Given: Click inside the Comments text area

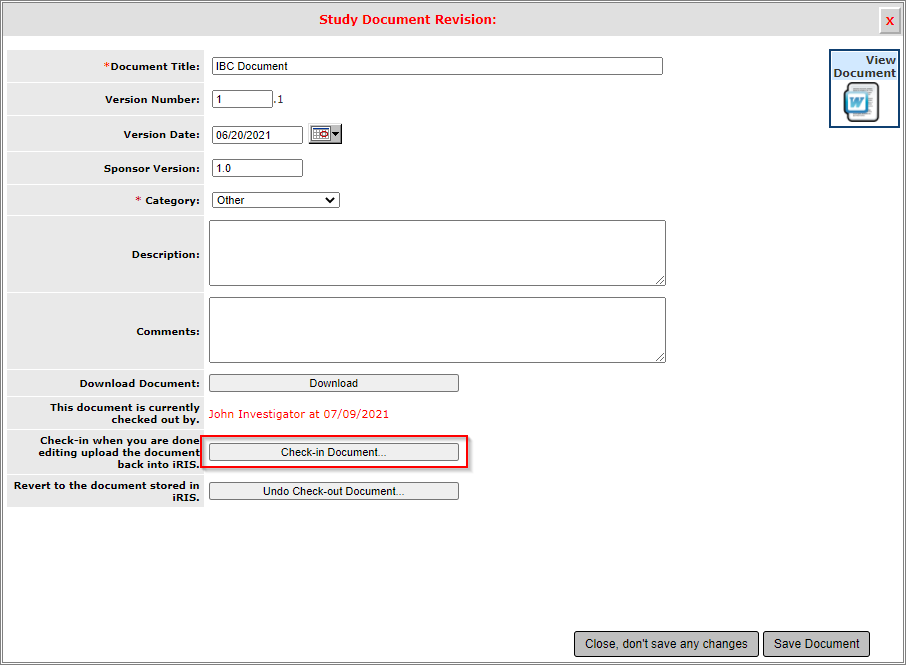Looking at the screenshot, I should (437, 330).
